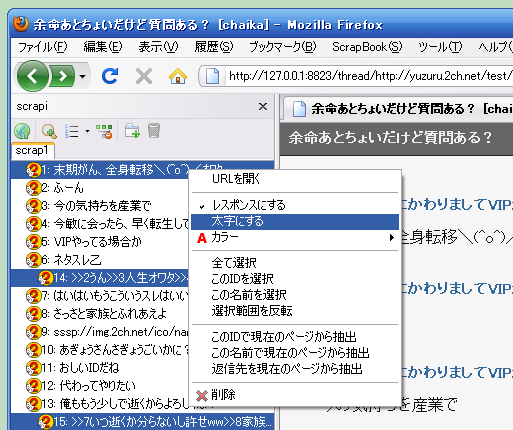
Task: Select list row 8: さっさと家族とふれあえよ
Action: pos(100,314)
